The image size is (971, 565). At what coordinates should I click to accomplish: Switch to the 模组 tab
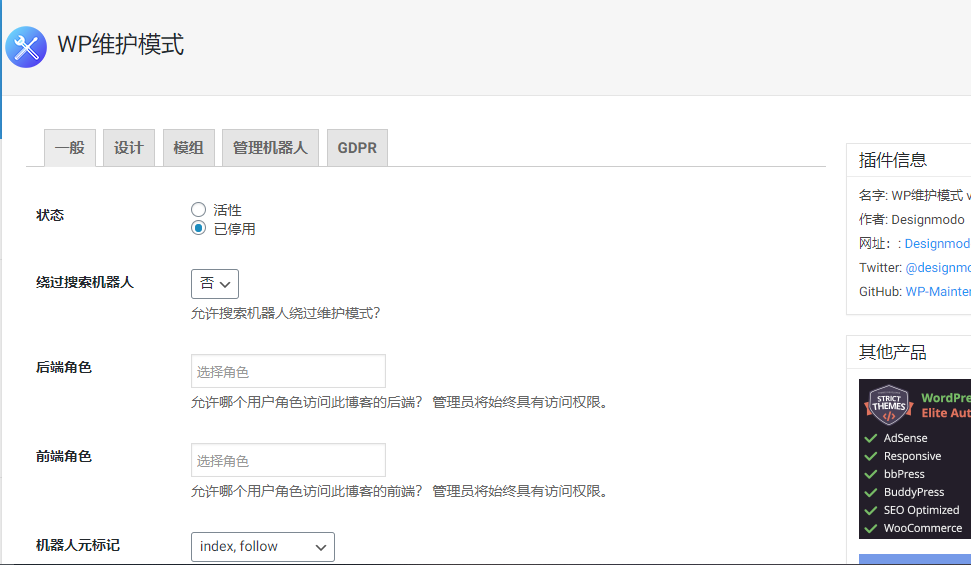pyautogui.click(x=189, y=147)
